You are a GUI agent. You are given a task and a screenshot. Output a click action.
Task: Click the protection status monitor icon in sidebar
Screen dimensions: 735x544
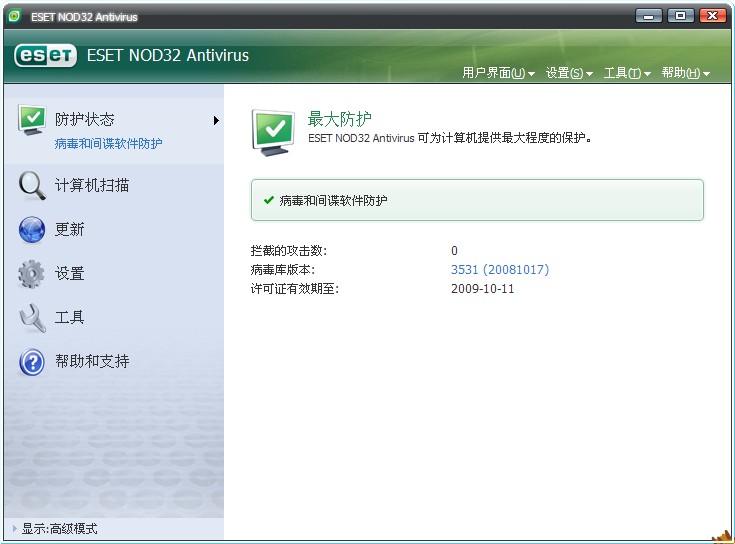(x=32, y=120)
